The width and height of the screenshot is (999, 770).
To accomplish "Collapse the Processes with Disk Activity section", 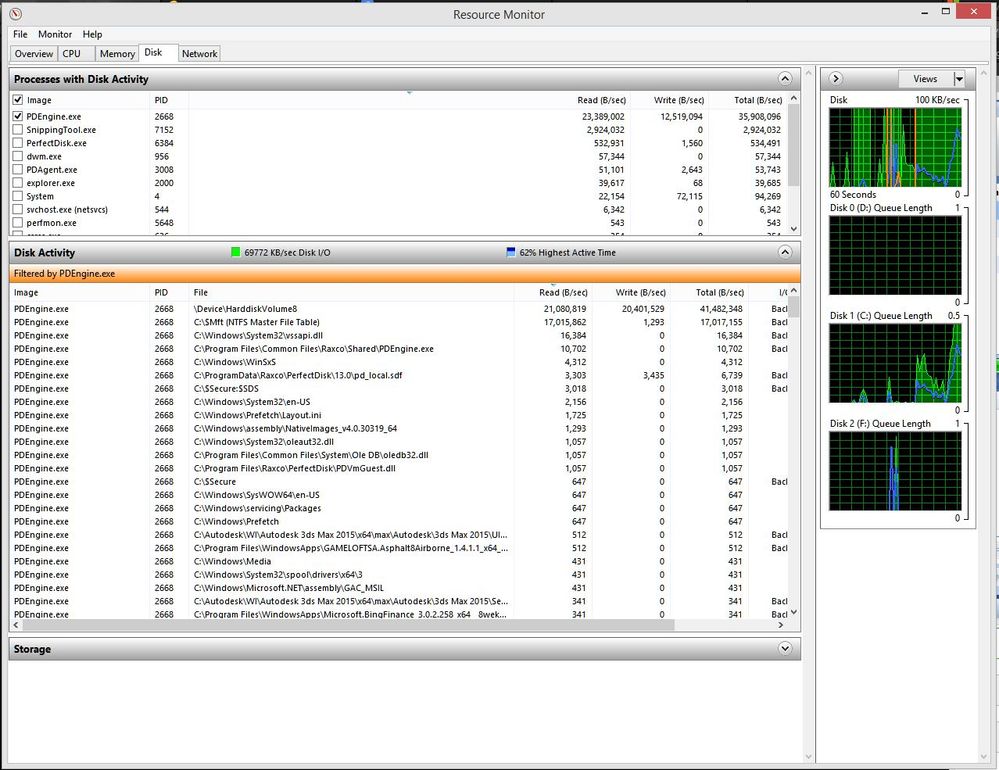I will pos(785,78).
